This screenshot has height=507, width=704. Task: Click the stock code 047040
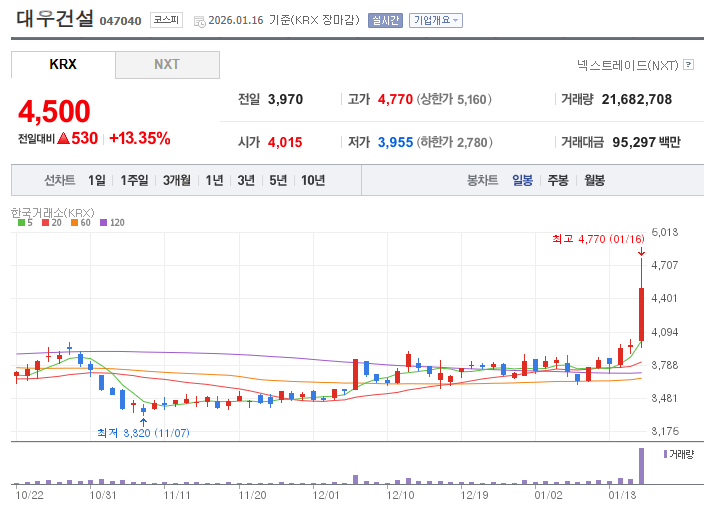pos(120,21)
